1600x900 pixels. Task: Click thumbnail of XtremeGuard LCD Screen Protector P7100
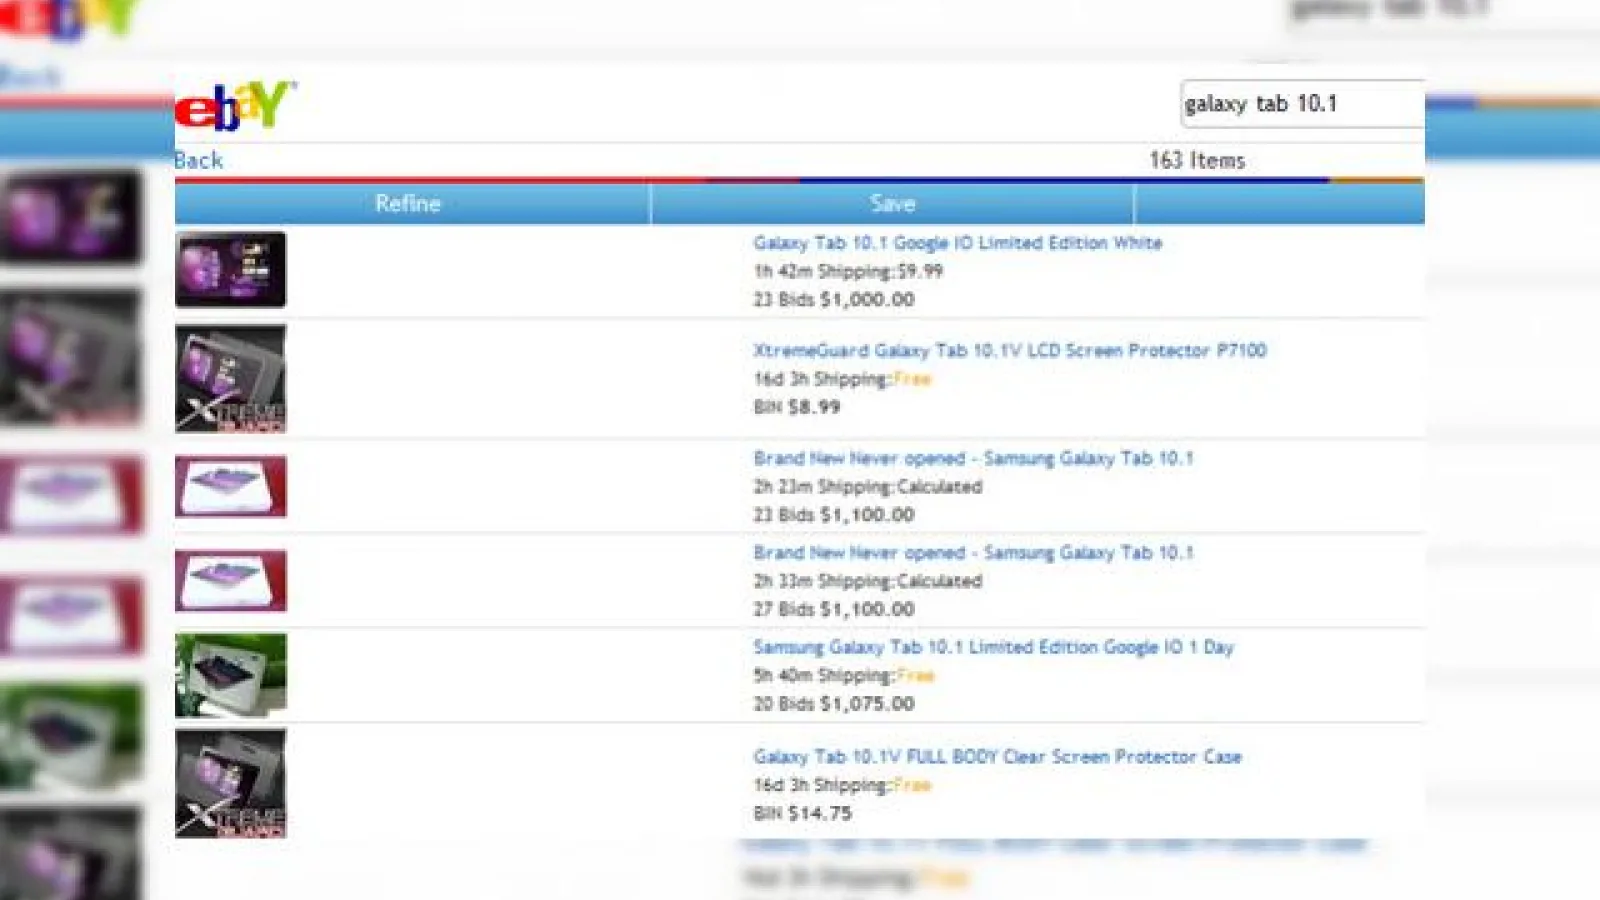point(230,379)
